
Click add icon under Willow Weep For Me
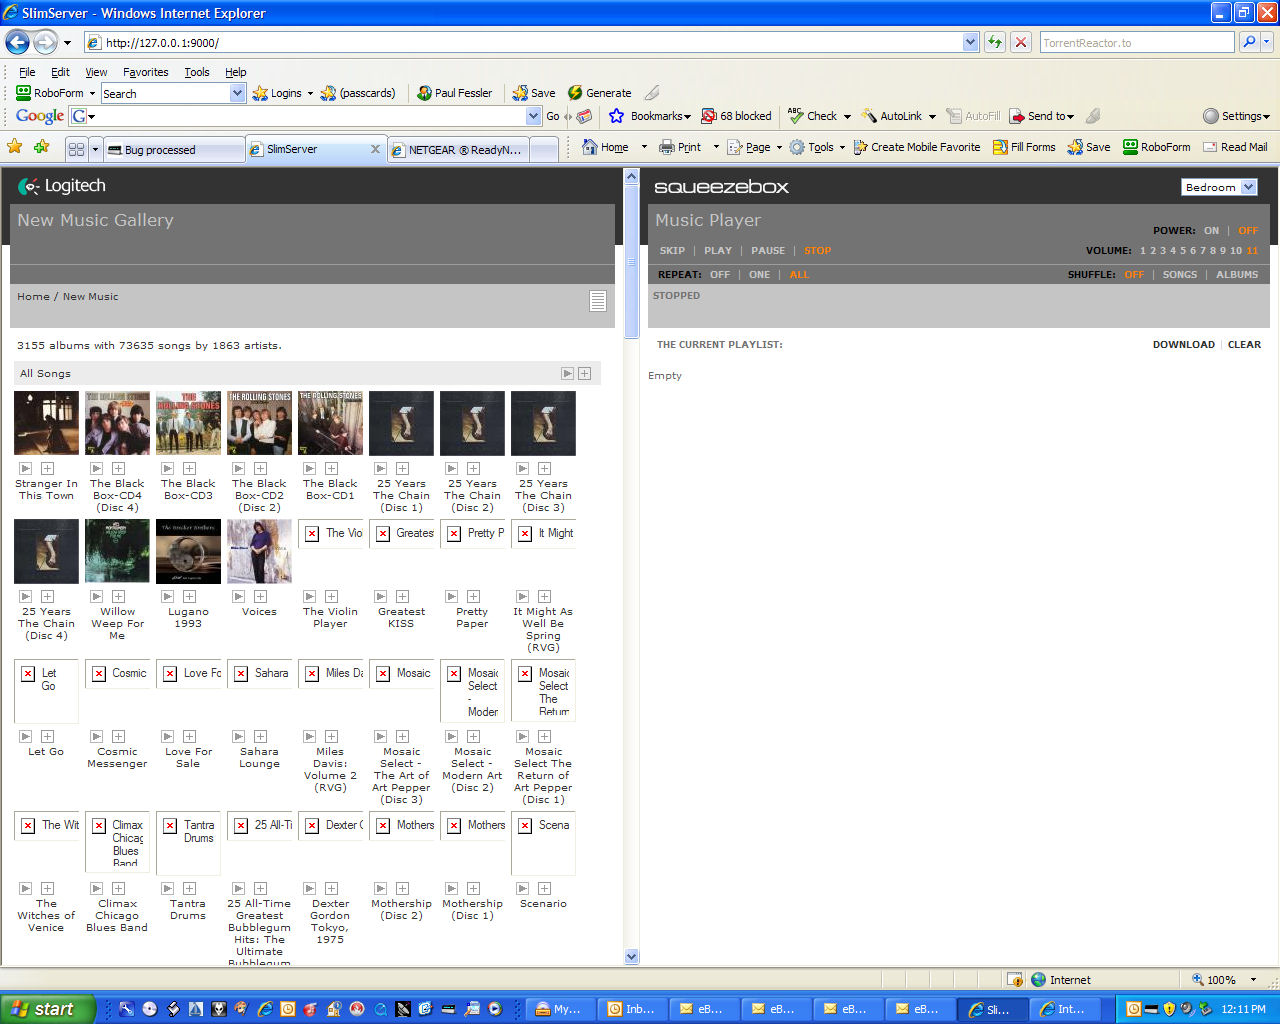[118, 596]
